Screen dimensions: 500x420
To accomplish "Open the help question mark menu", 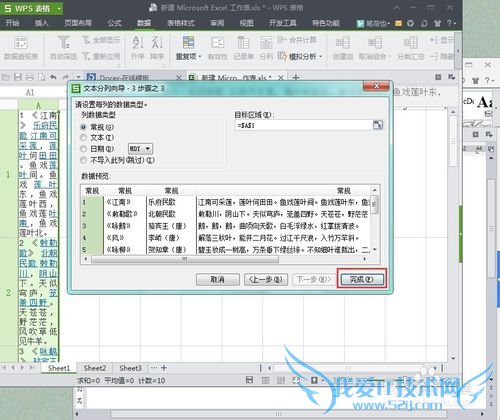I will (x=451, y=23).
